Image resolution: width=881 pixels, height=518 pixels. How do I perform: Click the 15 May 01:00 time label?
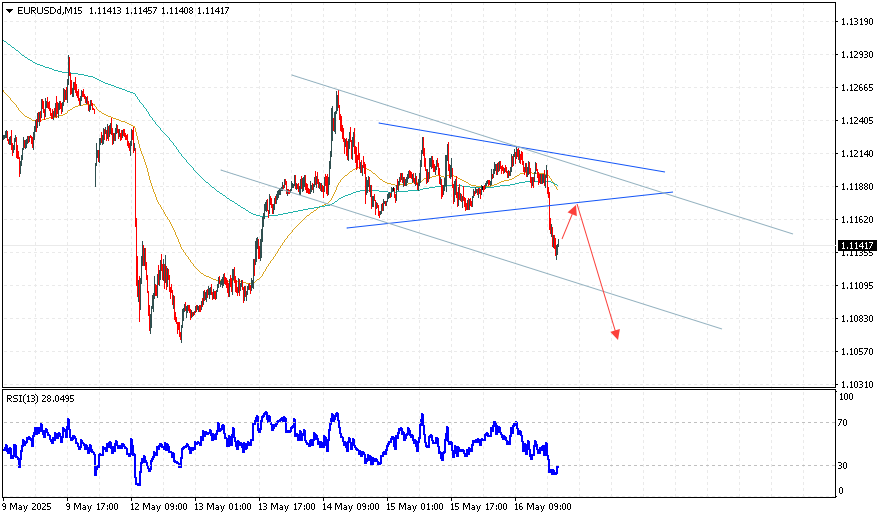click(x=415, y=507)
